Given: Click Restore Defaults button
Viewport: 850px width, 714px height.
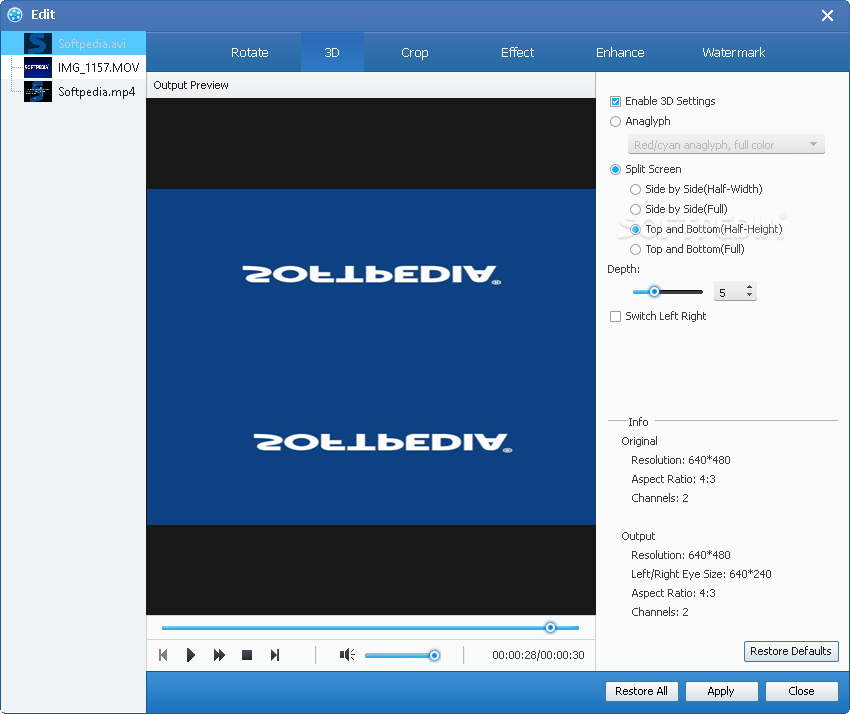Looking at the screenshot, I should (x=791, y=651).
